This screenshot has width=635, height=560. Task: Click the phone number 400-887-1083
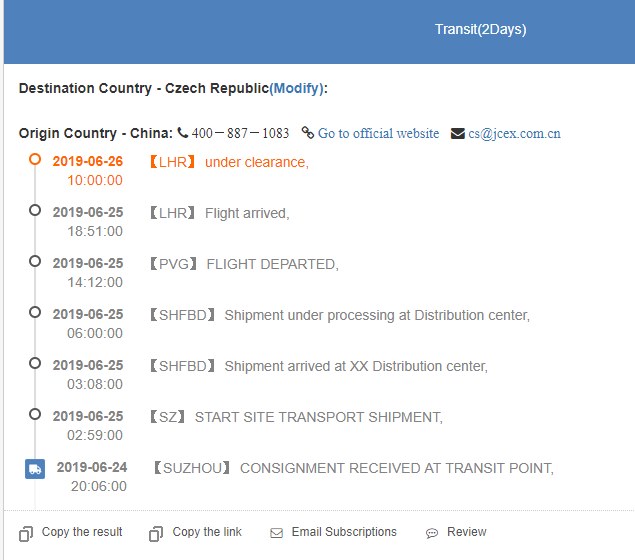[240, 133]
